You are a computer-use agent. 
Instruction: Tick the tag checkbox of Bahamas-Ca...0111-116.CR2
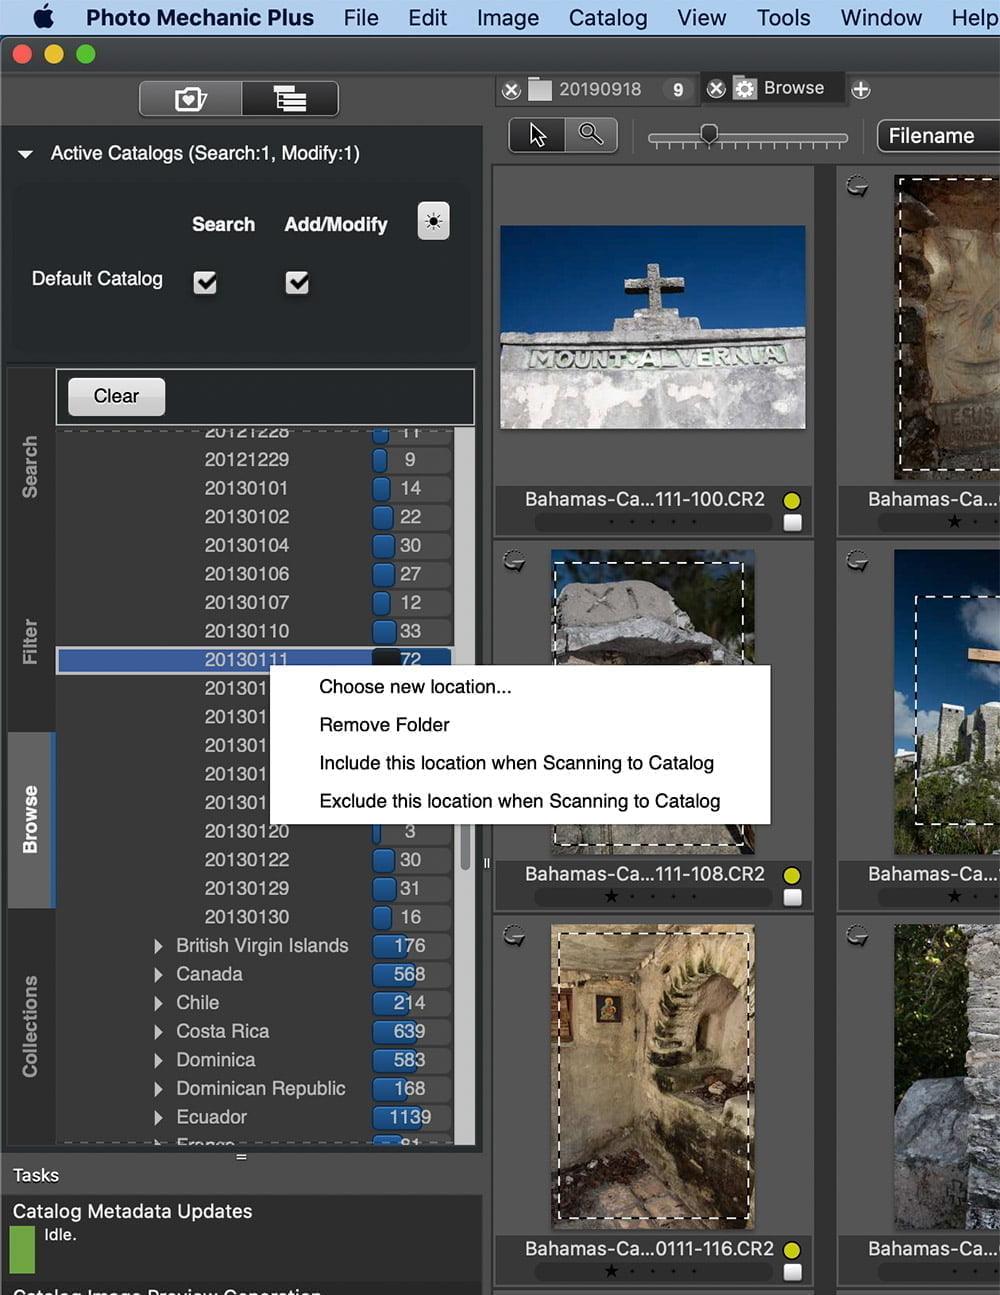tap(792, 1272)
